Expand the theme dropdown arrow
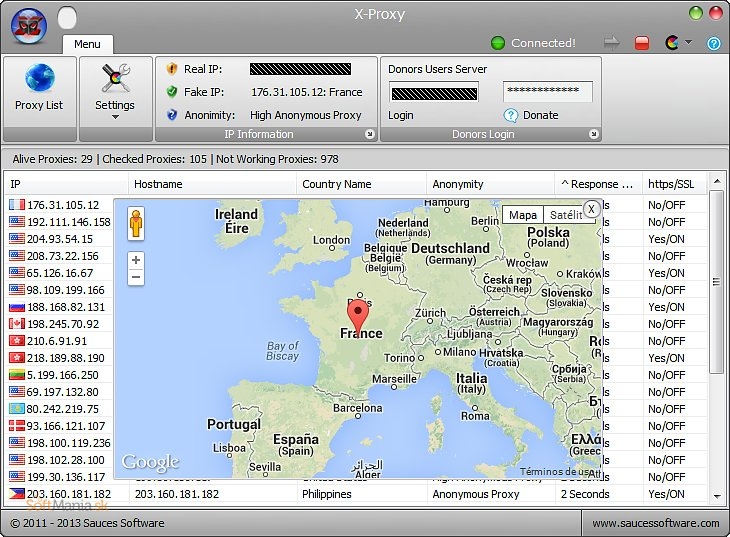Viewport: 730px width, 537px height. 688,42
